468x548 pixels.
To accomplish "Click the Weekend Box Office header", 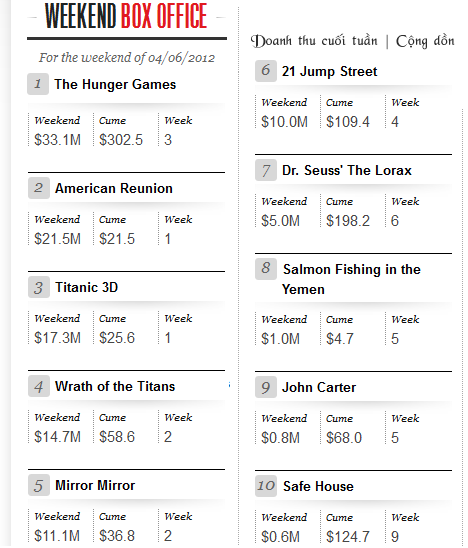I will tap(126, 16).
